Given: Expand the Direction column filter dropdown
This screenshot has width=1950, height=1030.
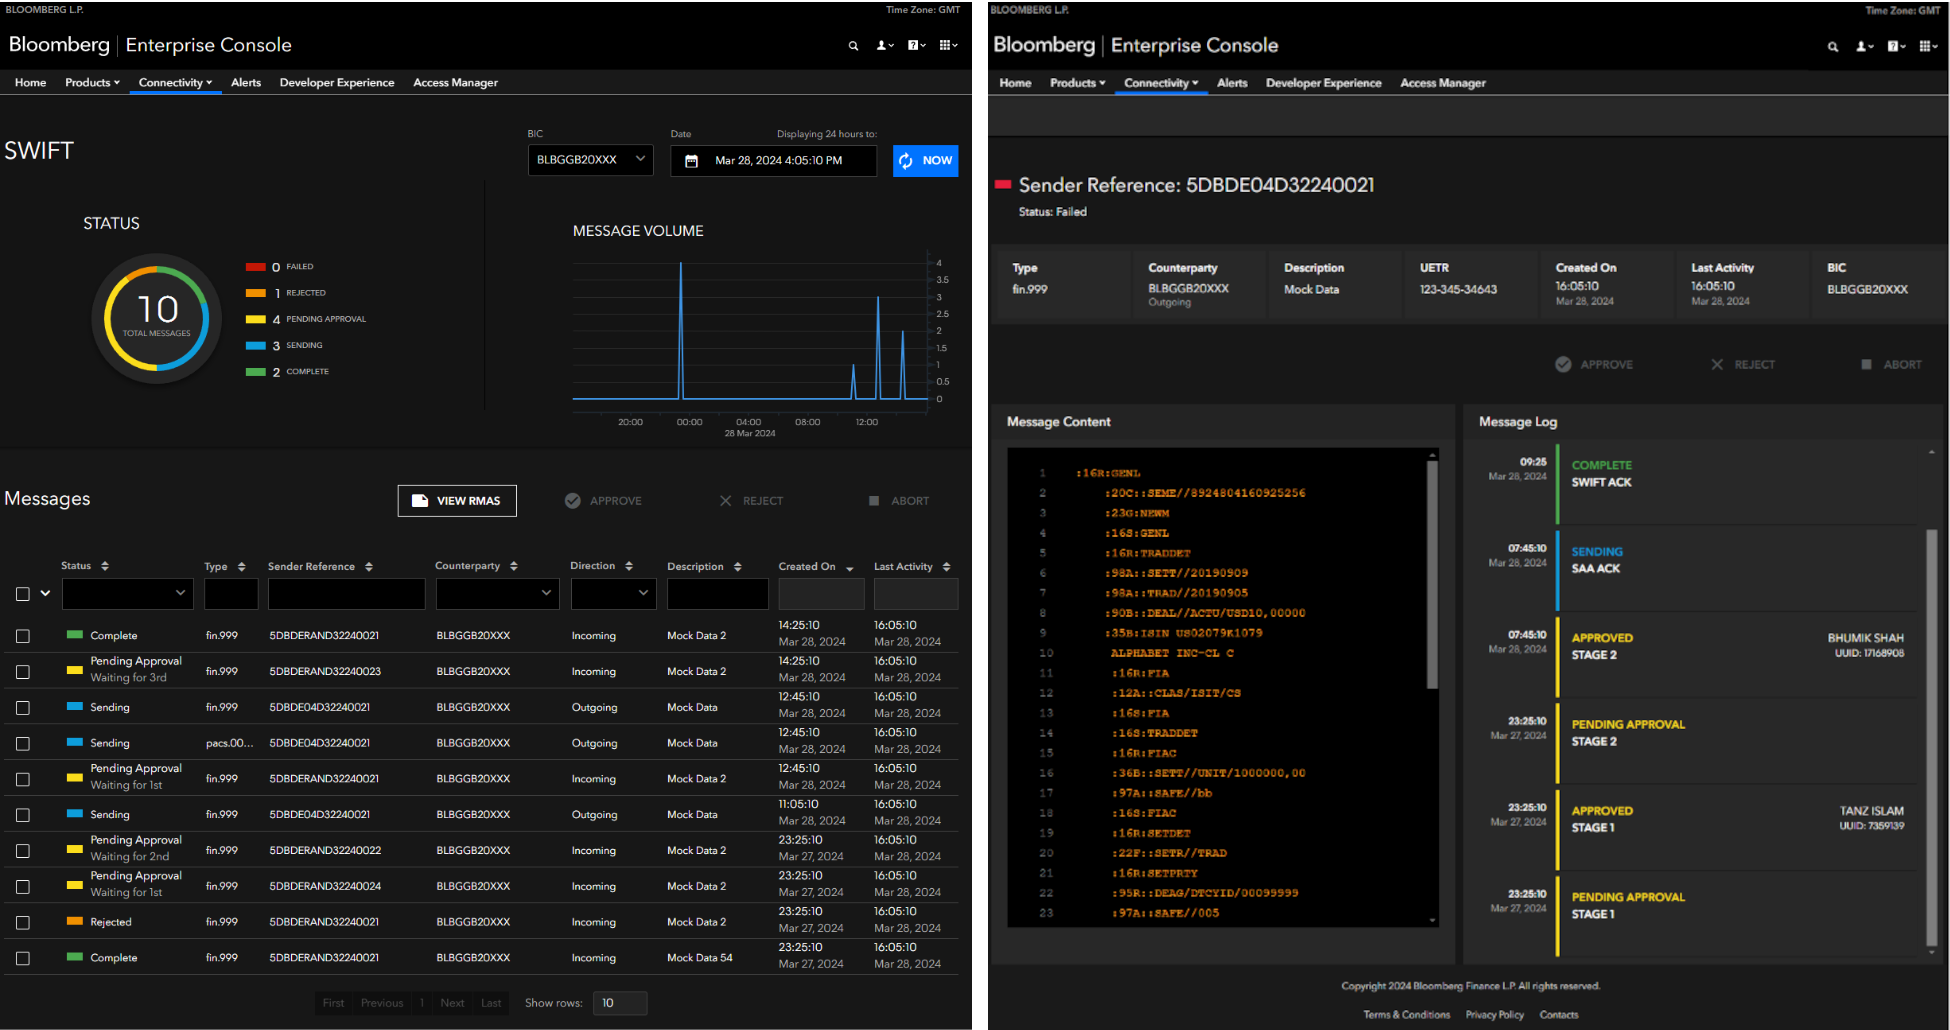Looking at the screenshot, I should pyautogui.click(x=612, y=593).
